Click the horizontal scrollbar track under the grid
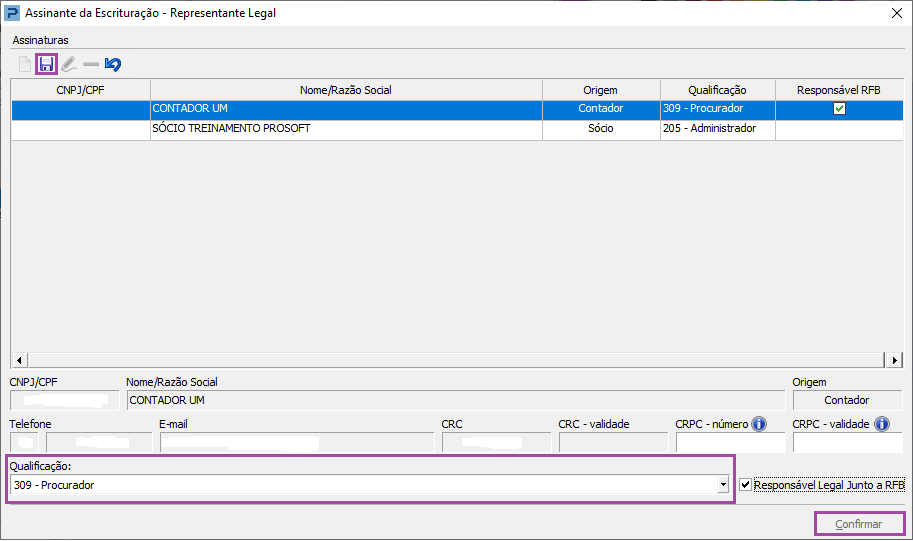This screenshot has height=541, width=913. click(456, 360)
